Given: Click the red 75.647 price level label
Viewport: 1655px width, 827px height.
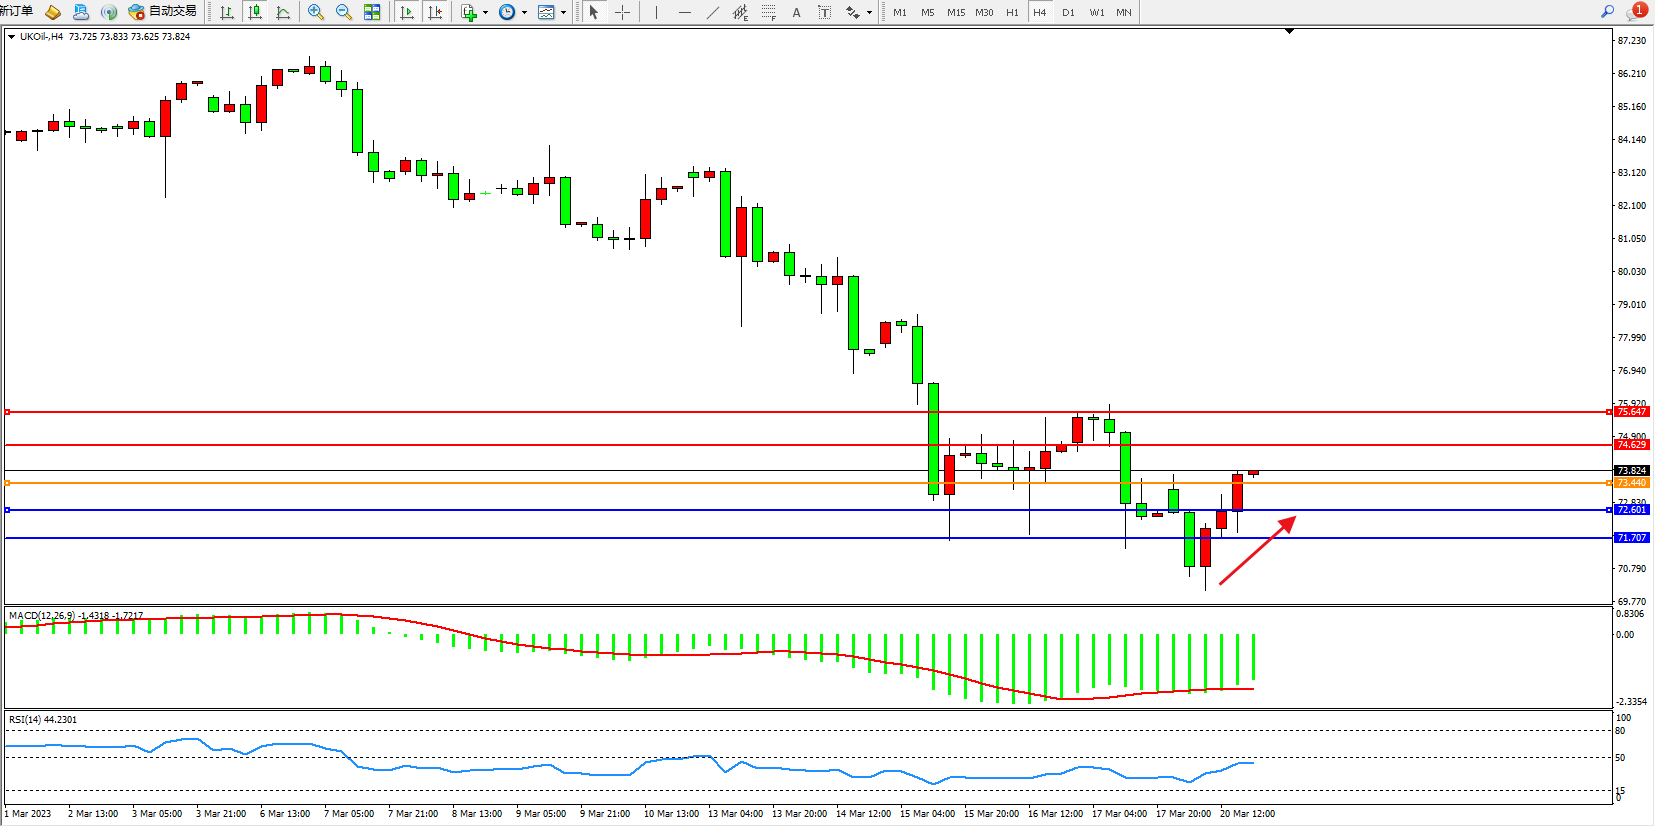Looking at the screenshot, I should pos(1631,412).
